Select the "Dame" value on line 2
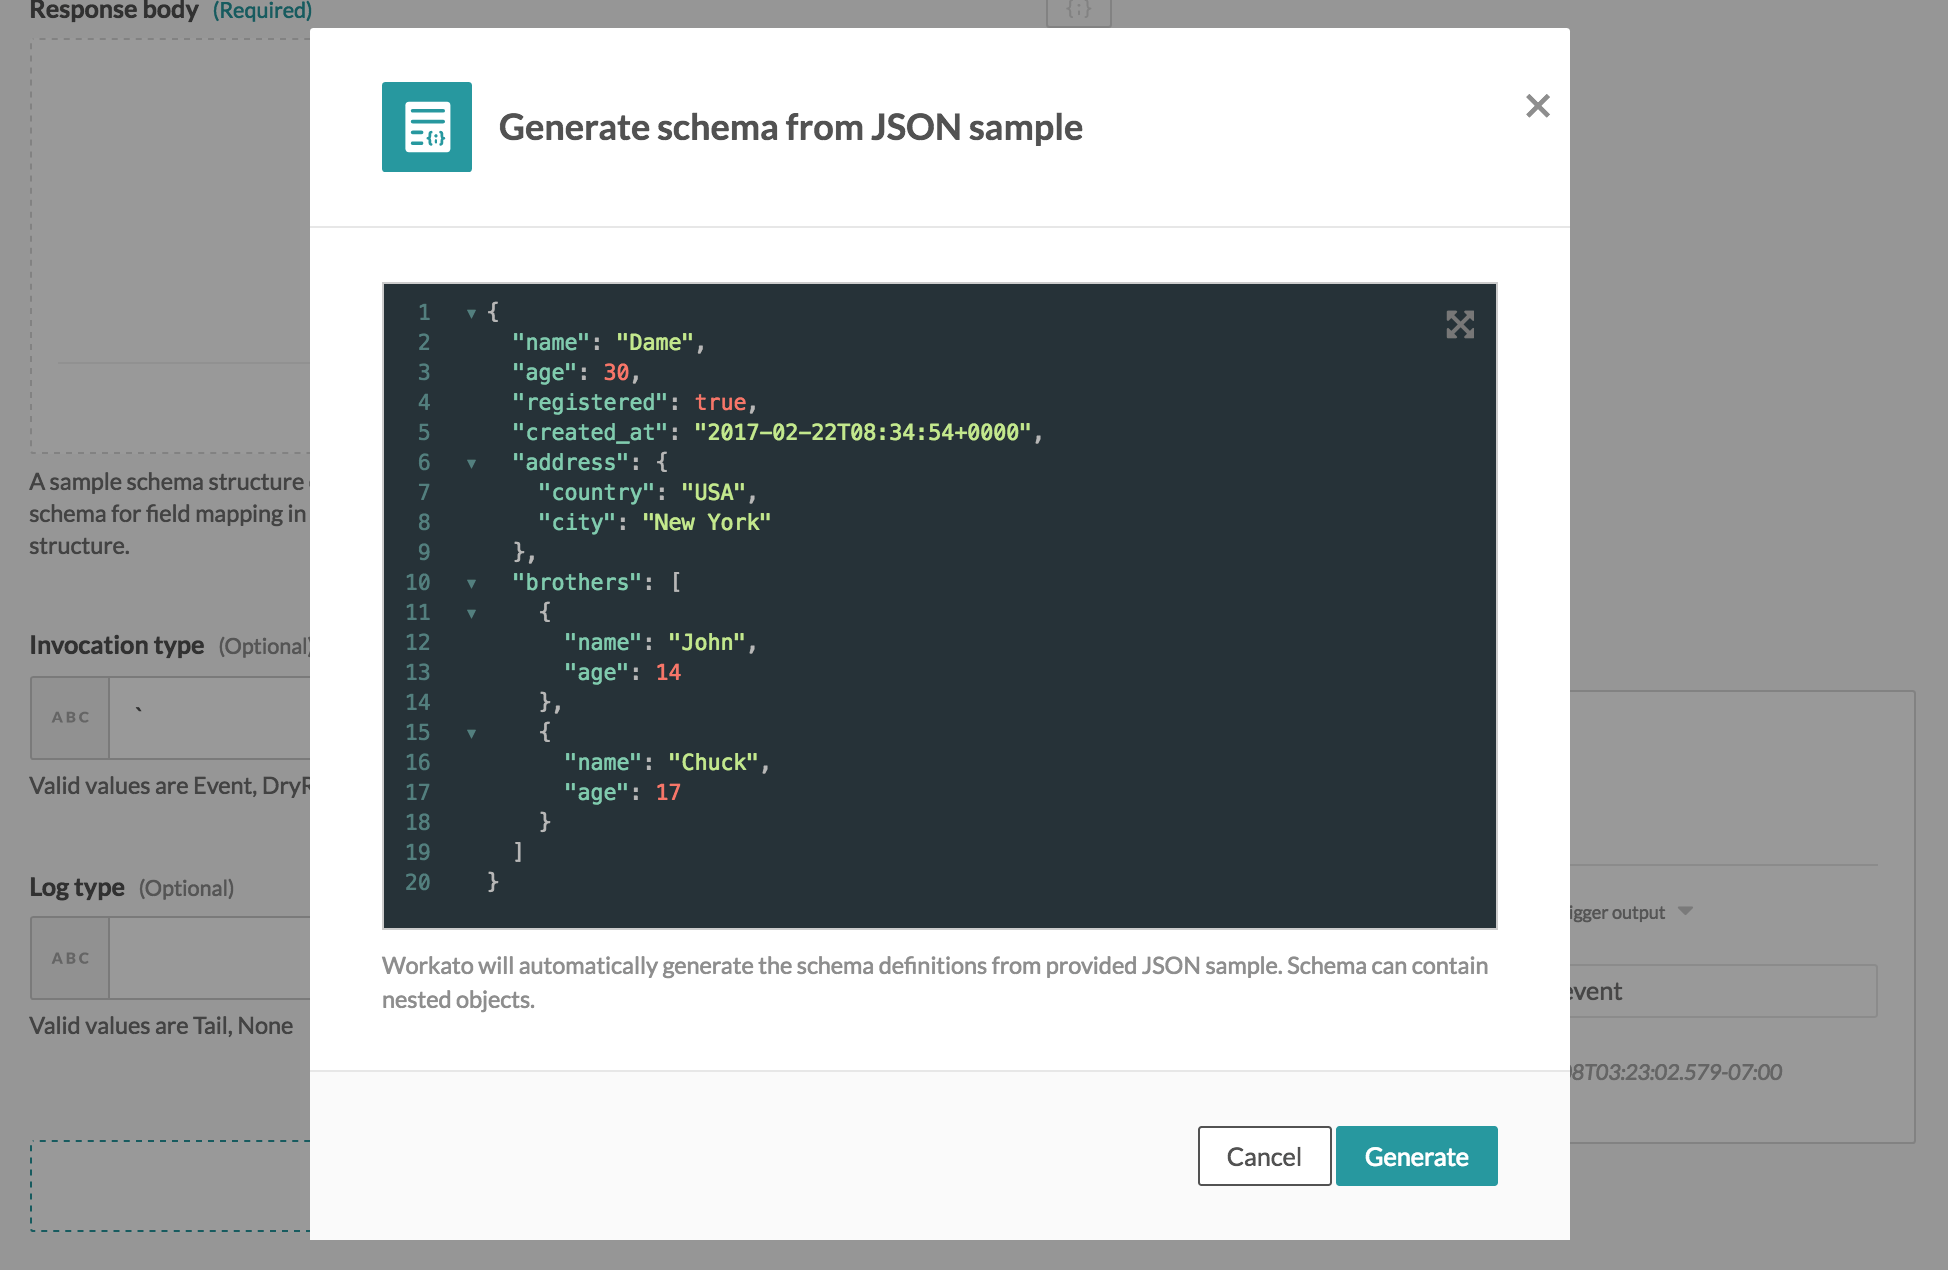The height and width of the screenshot is (1270, 1948). click(x=655, y=341)
